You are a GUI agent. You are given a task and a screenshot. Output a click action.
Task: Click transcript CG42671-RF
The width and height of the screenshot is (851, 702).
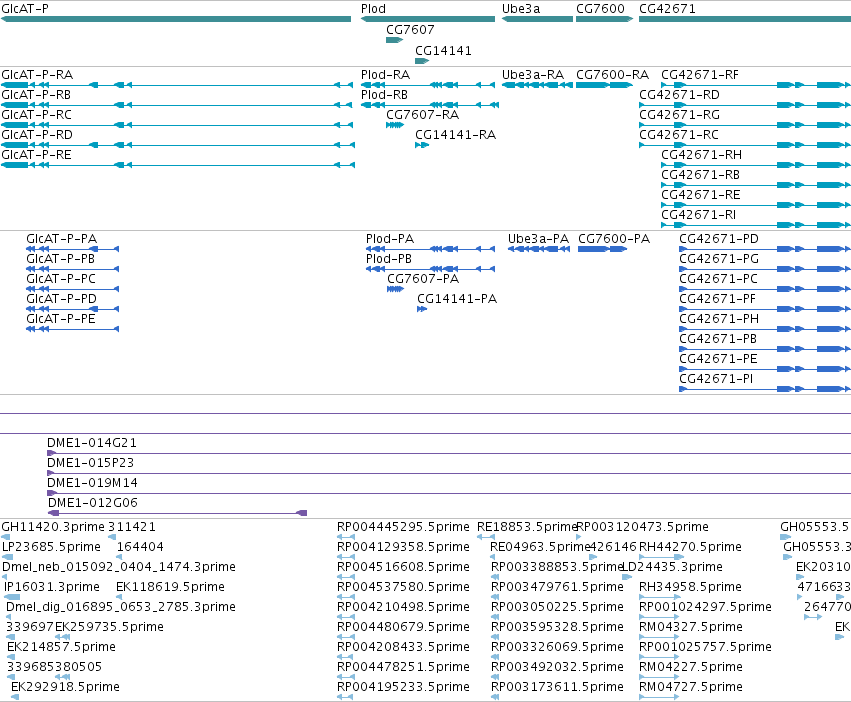700,75
